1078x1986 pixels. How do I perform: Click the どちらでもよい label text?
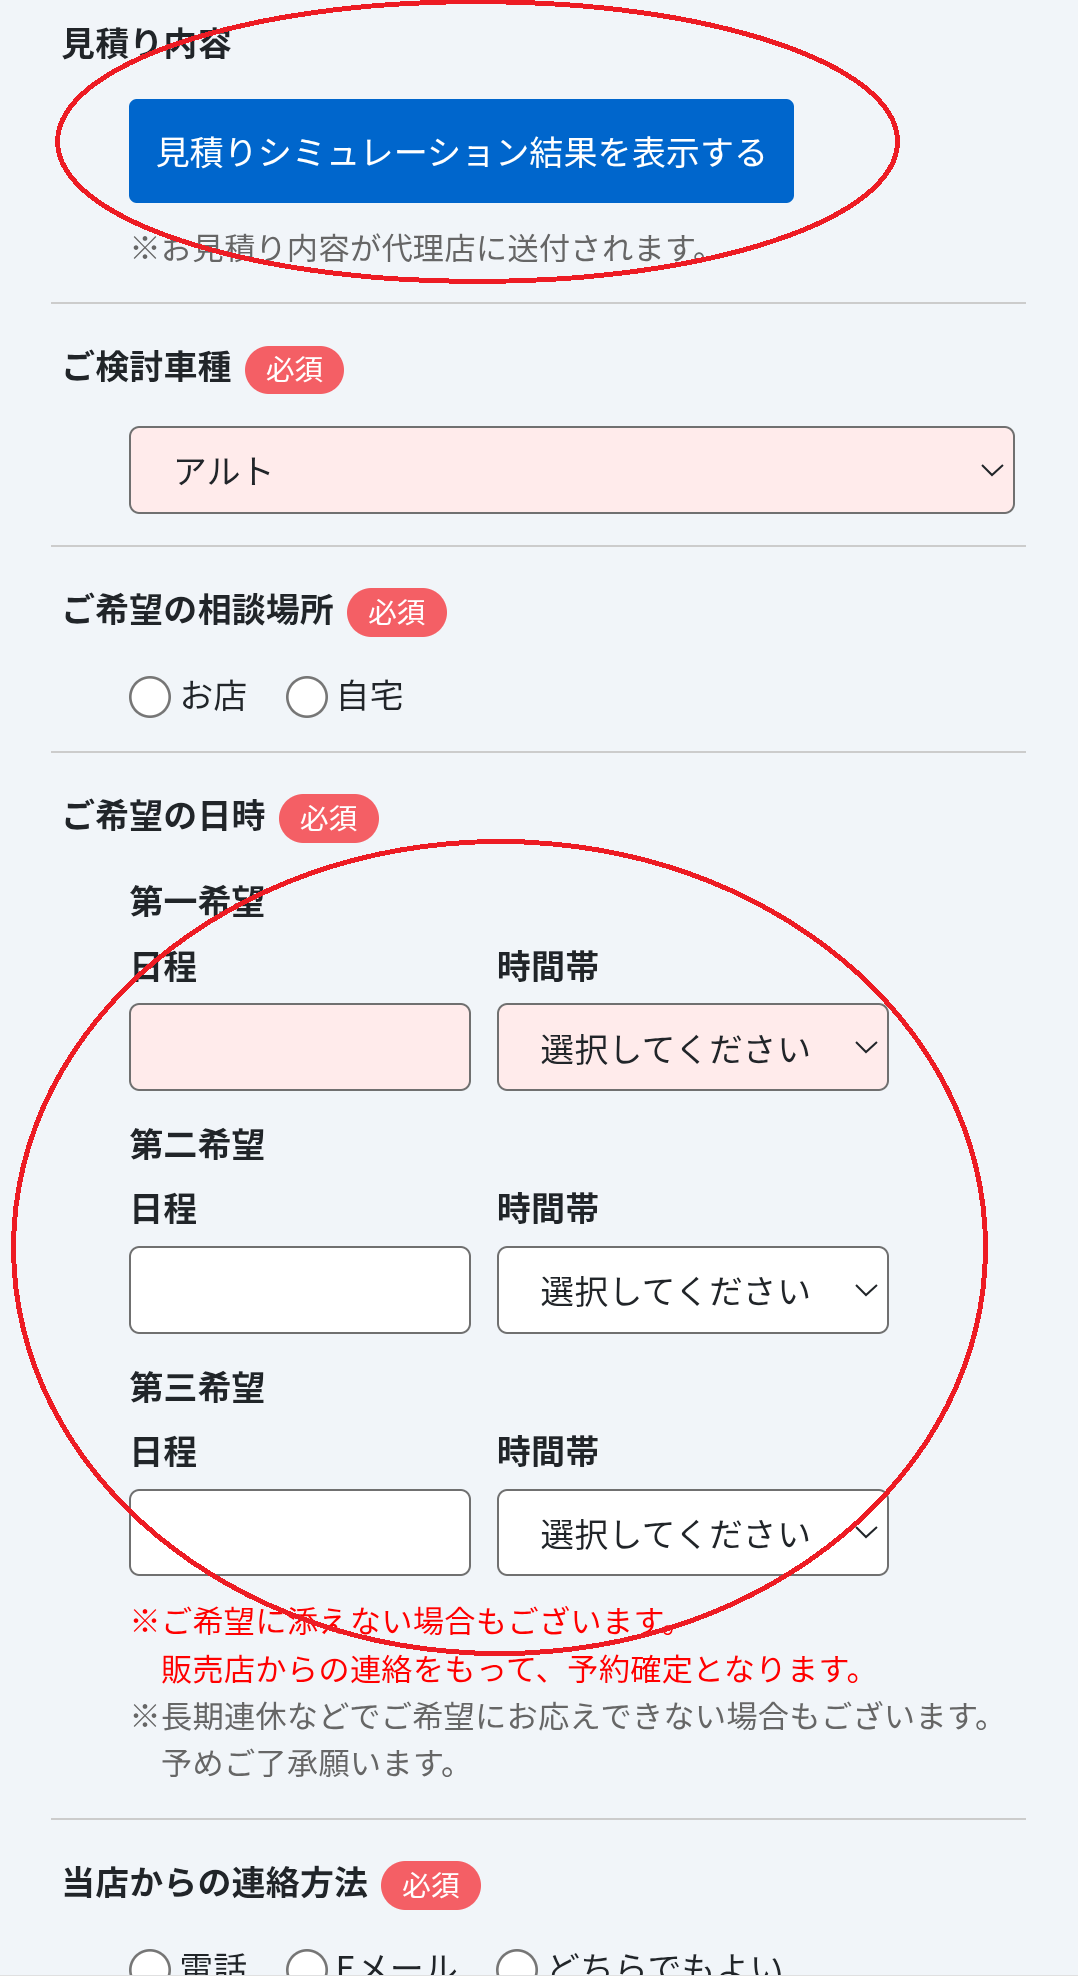pyautogui.click(x=666, y=1966)
